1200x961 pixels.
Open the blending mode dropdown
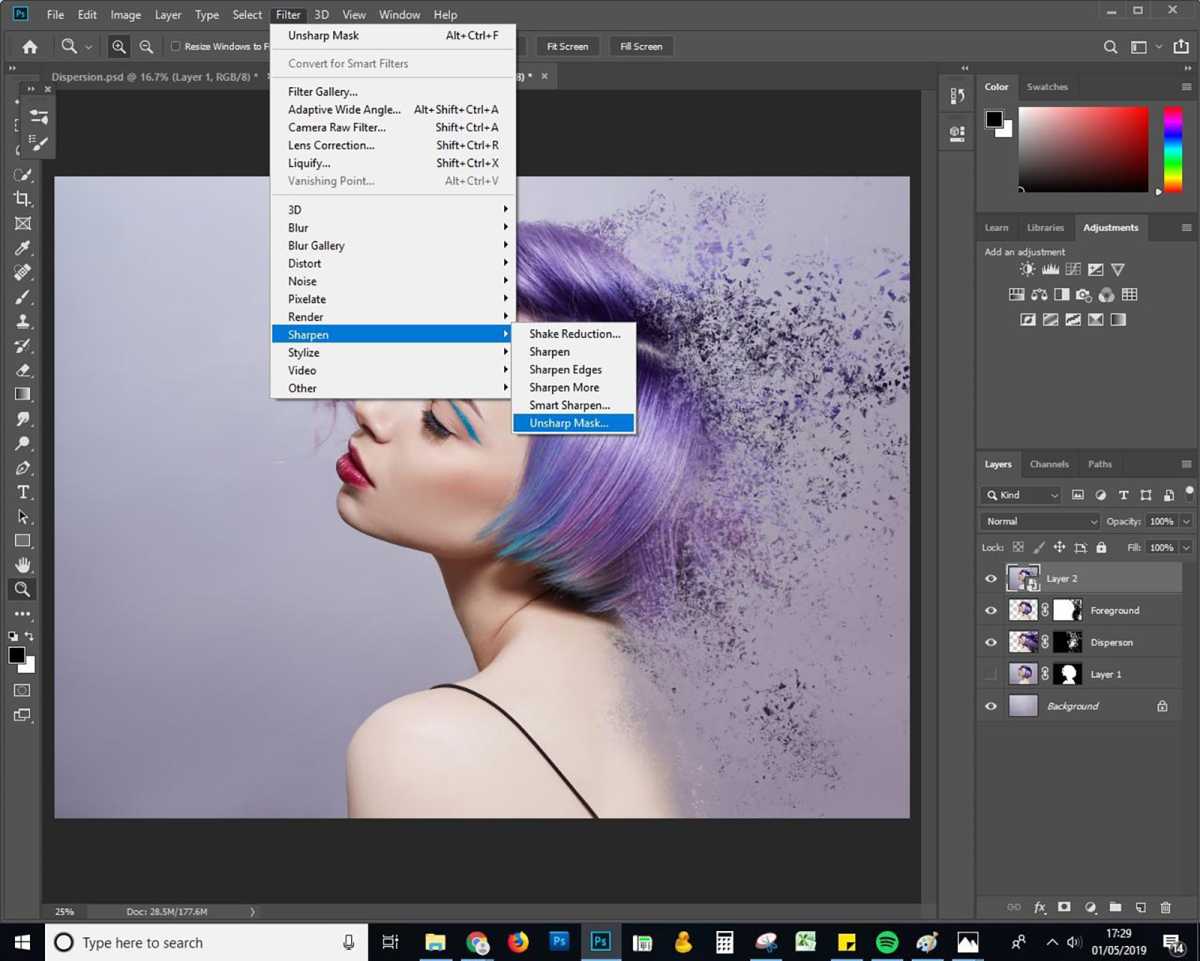(x=1038, y=521)
